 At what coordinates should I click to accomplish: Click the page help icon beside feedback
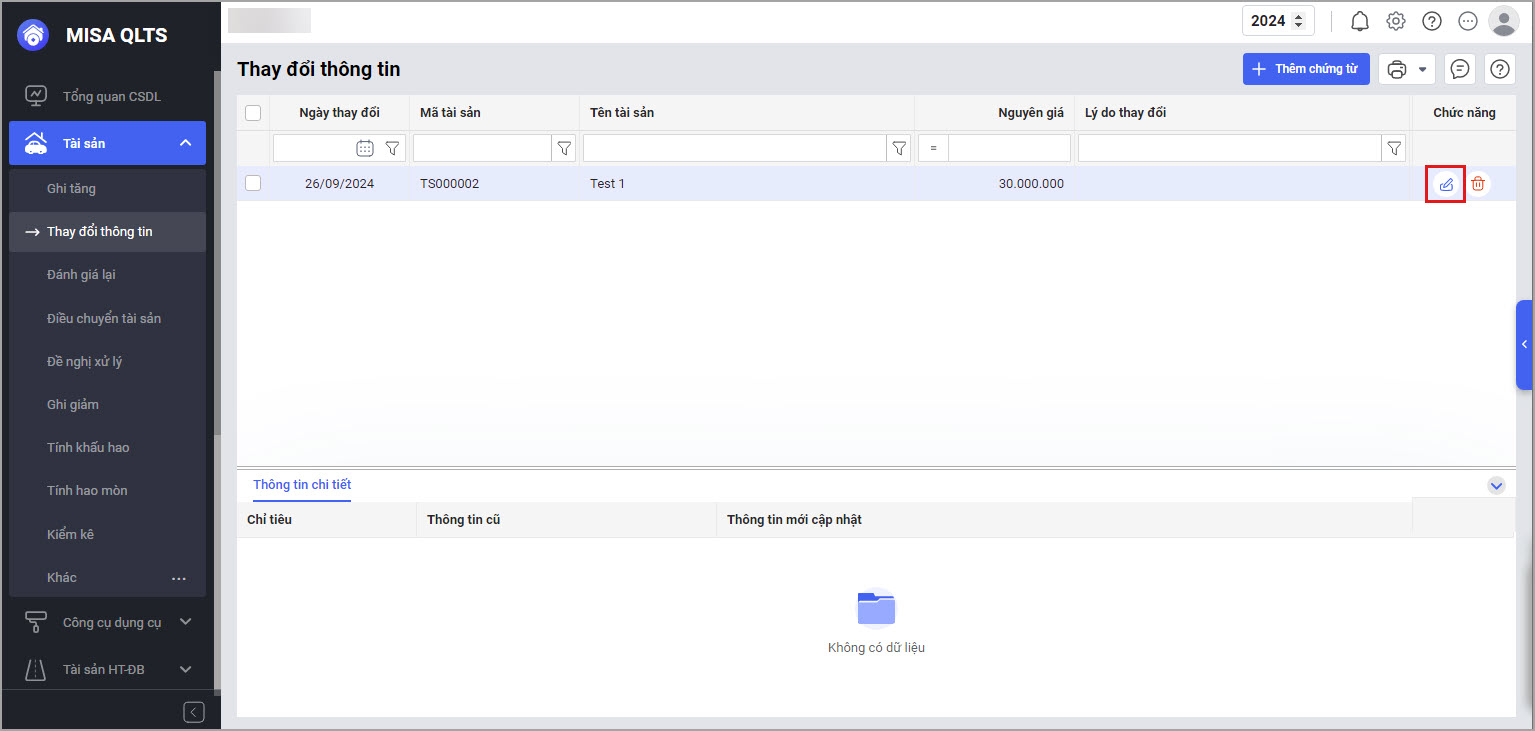(x=1500, y=69)
